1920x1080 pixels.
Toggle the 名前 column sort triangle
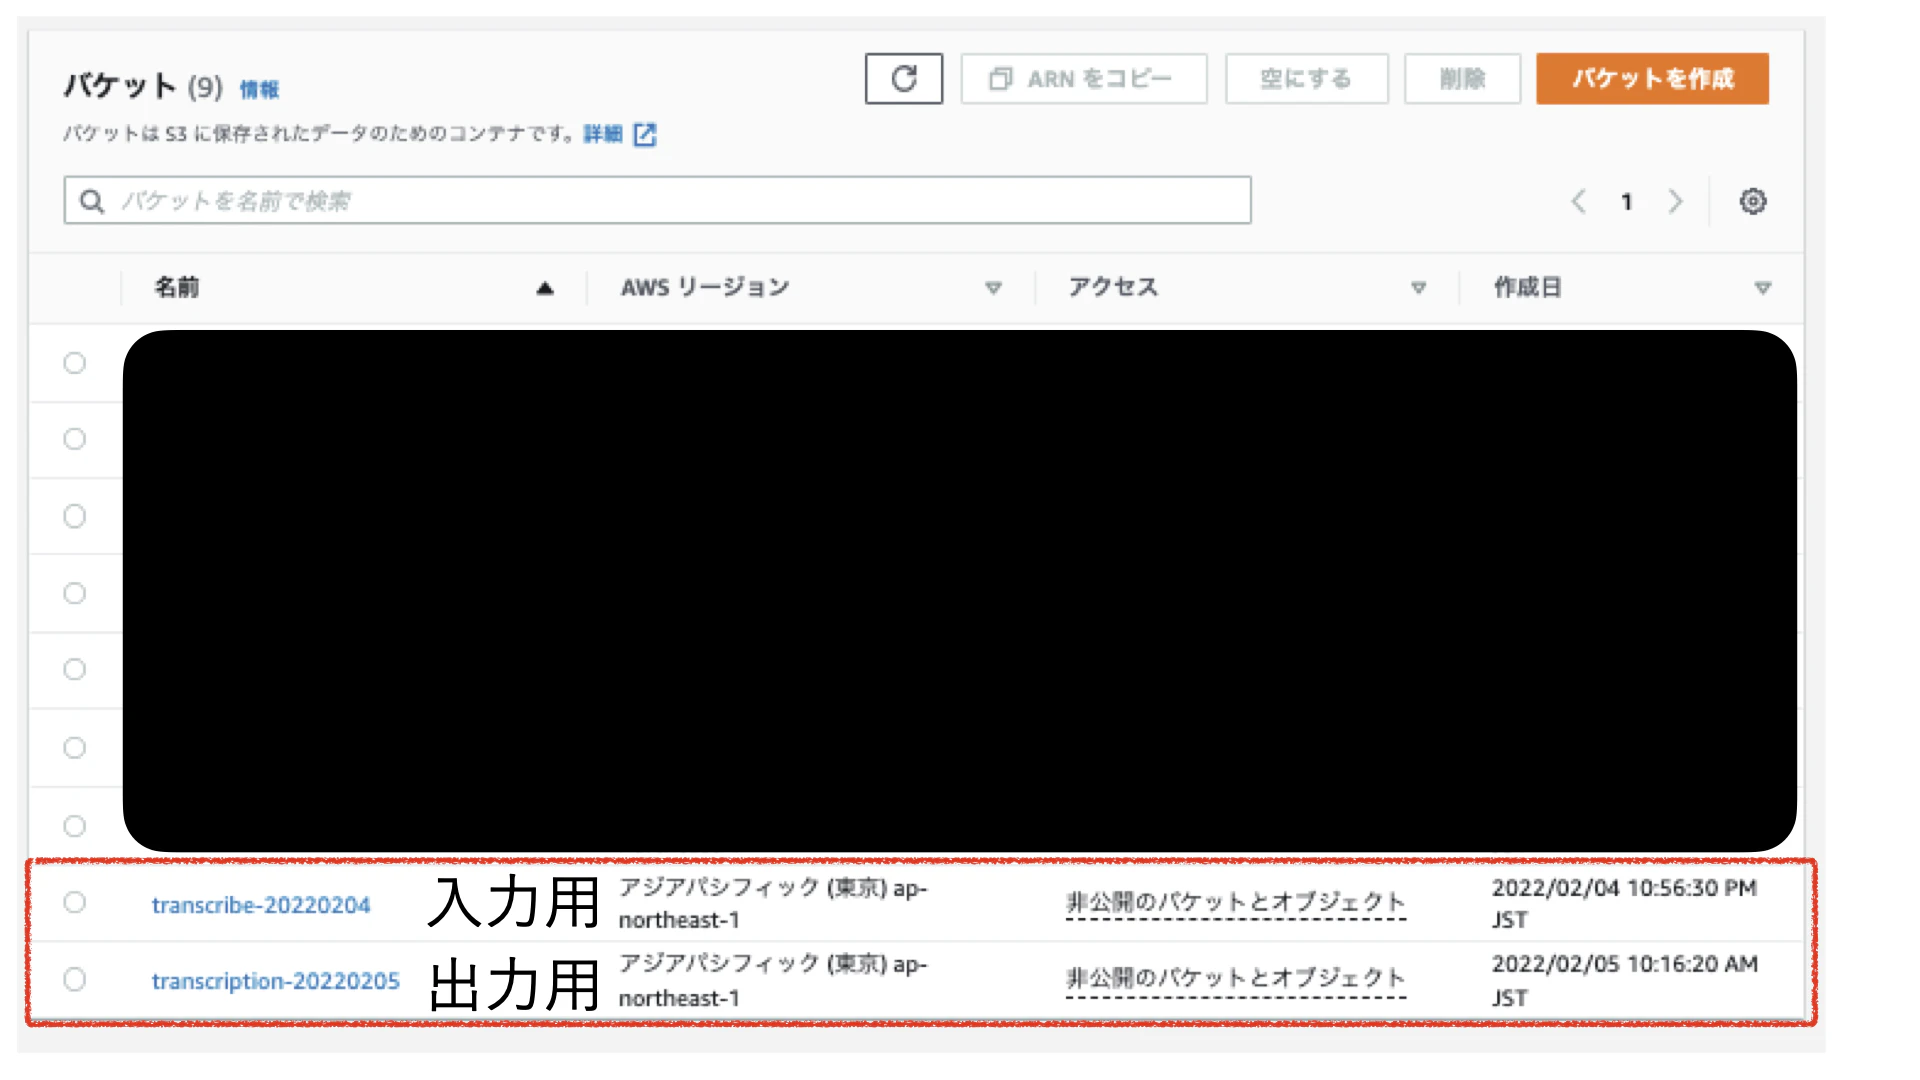click(x=546, y=287)
